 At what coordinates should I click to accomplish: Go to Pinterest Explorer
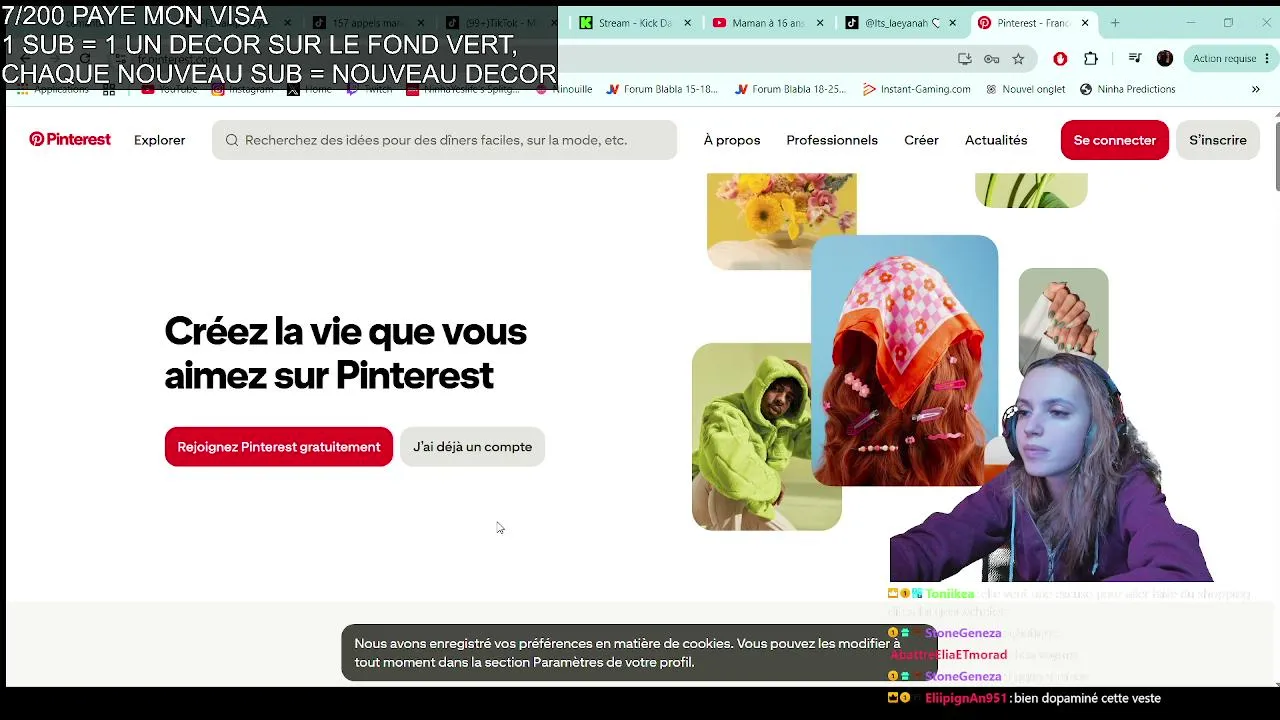point(160,140)
